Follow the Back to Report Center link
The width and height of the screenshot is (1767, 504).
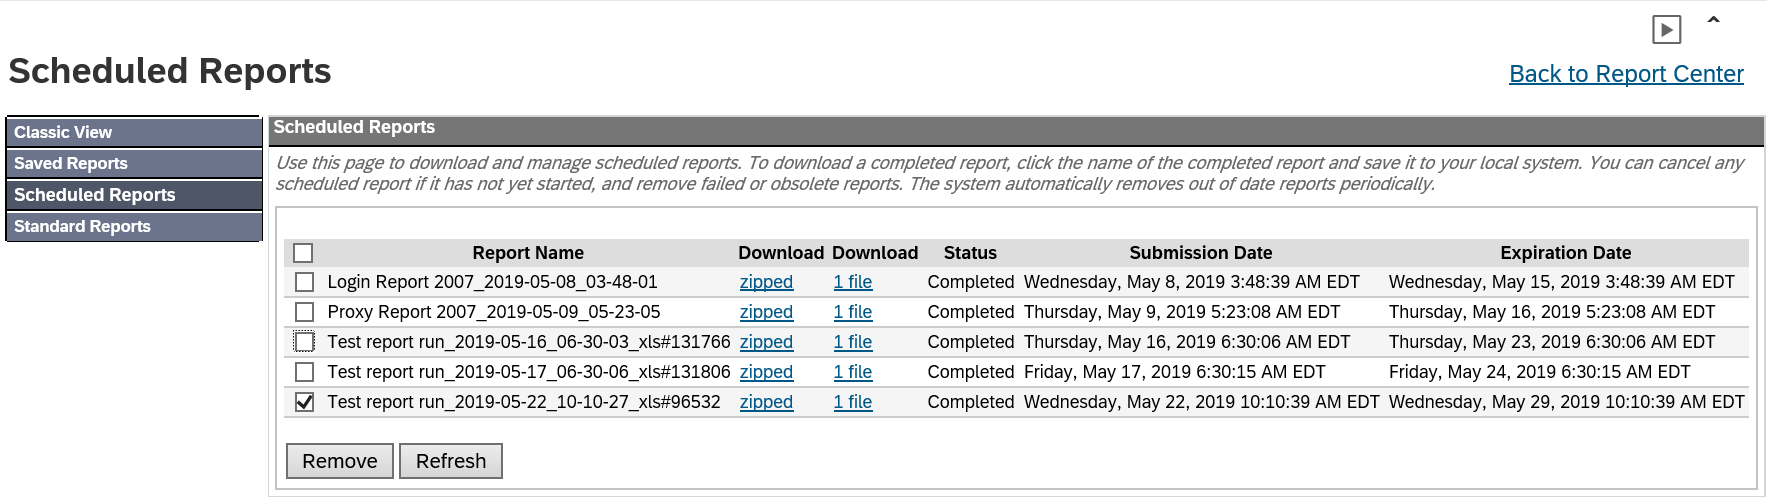[x=1626, y=74]
